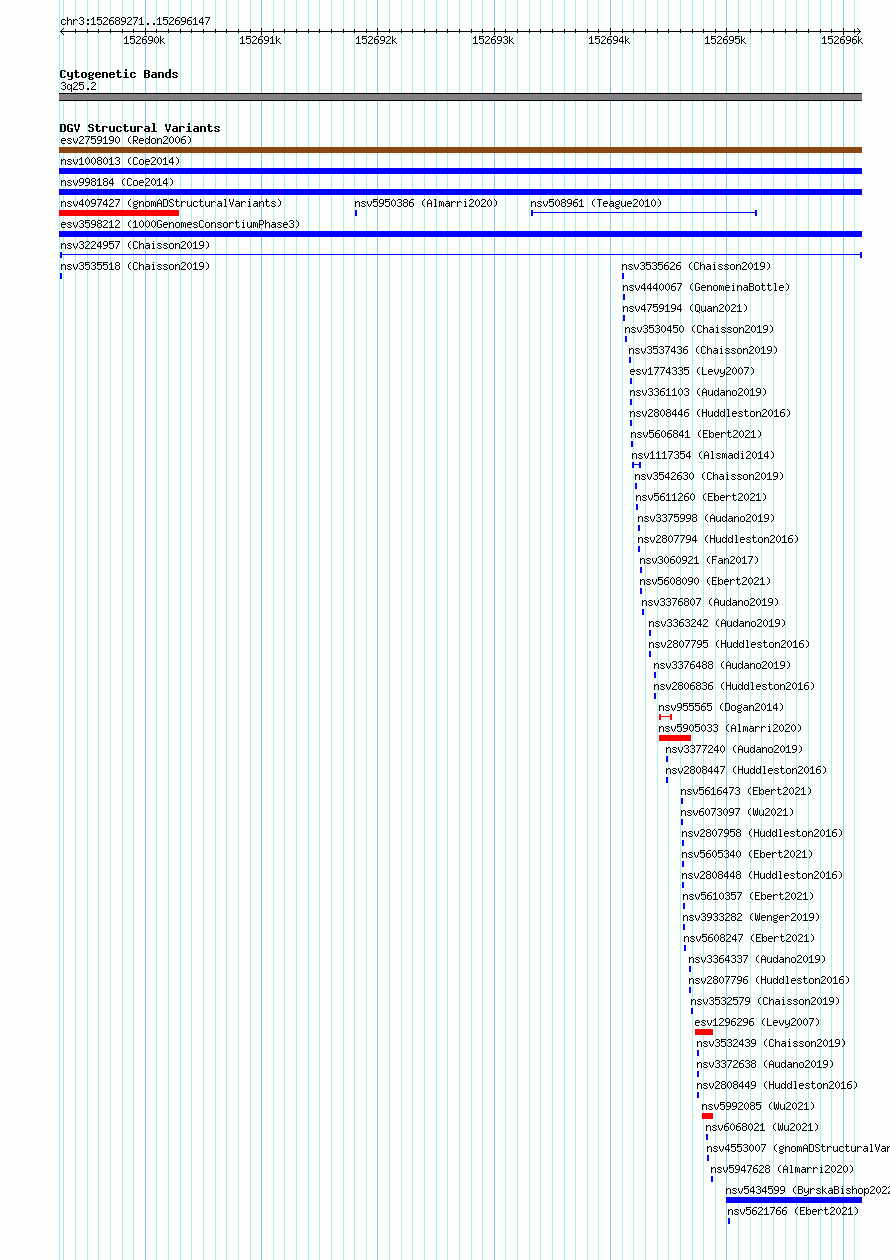
Task: Open nsv1117354 (Alsmadi2014) variant
Action: point(703,455)
